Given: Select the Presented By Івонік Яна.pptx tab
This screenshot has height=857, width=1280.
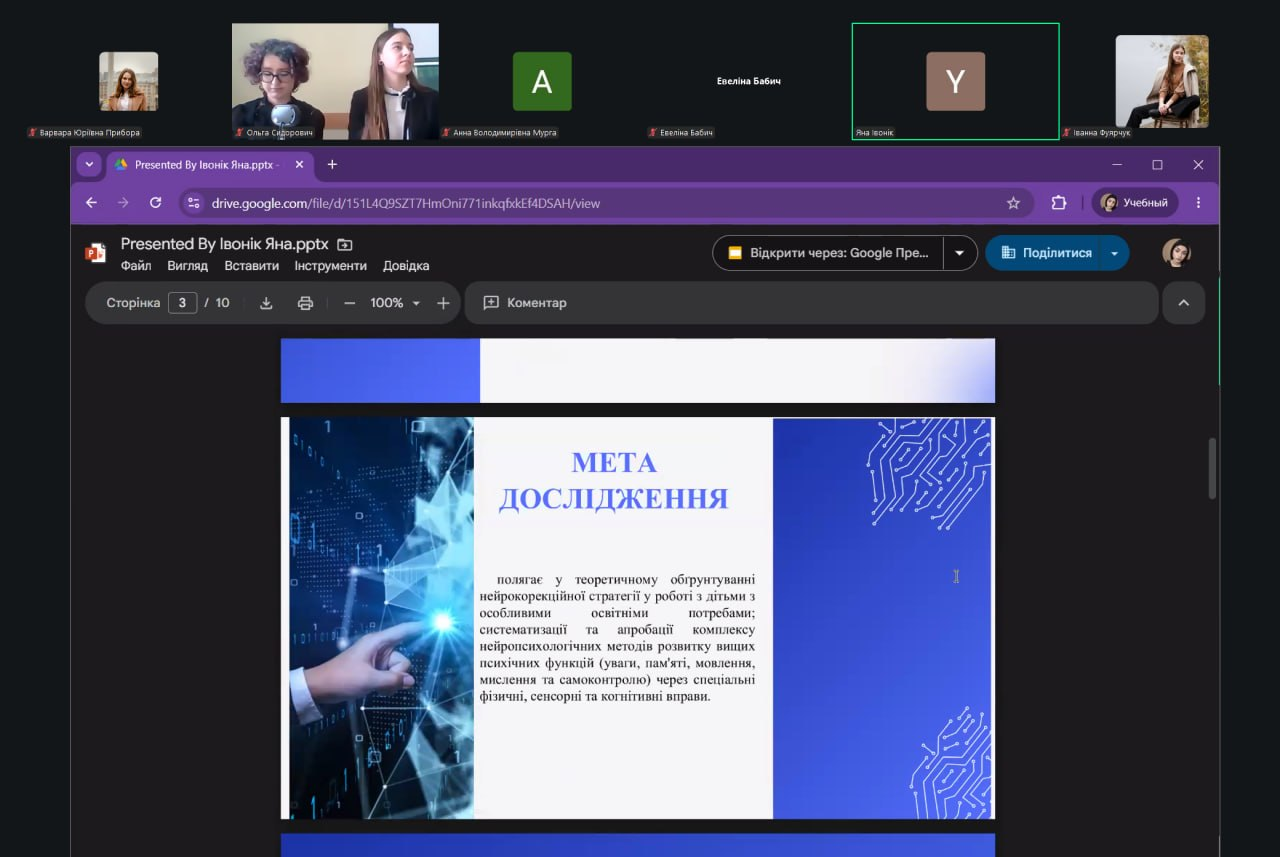Looking at the screenshot, I should coord(209,165).
